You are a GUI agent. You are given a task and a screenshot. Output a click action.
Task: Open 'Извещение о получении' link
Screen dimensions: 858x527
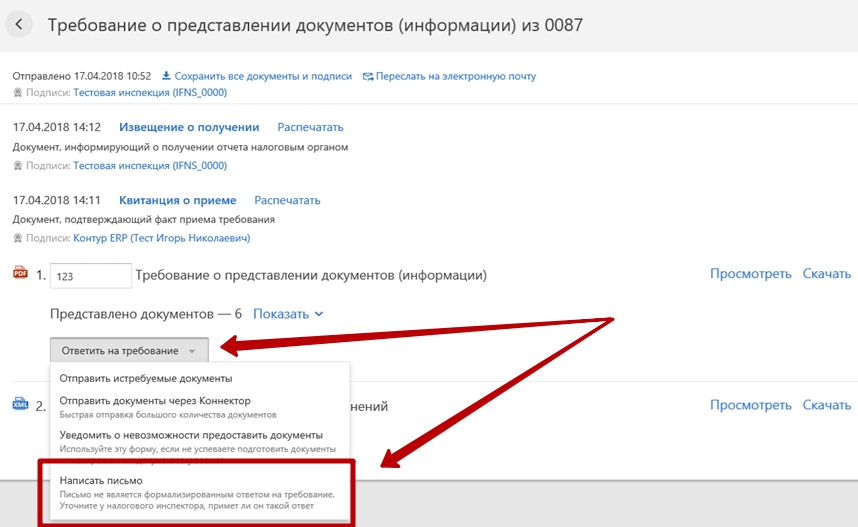tap(189, 127)
